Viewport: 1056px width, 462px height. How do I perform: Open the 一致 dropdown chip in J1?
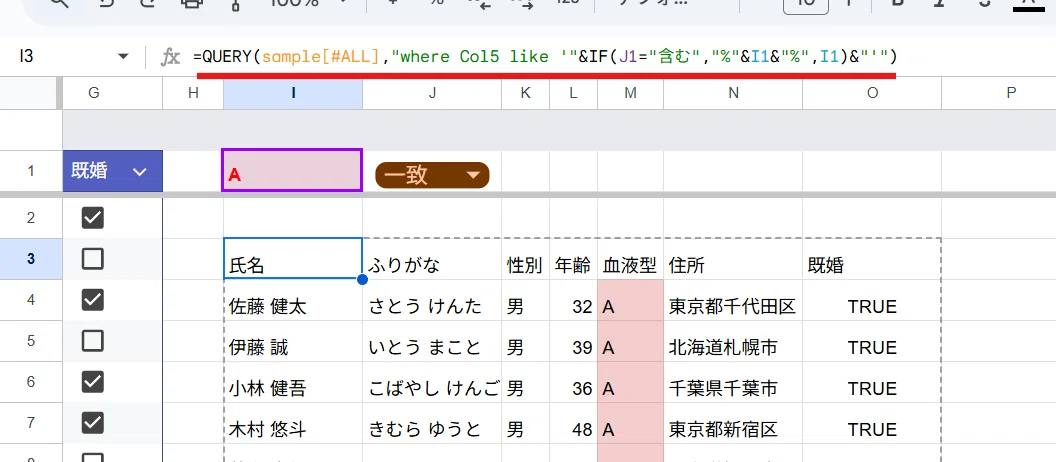click(432, 175)
